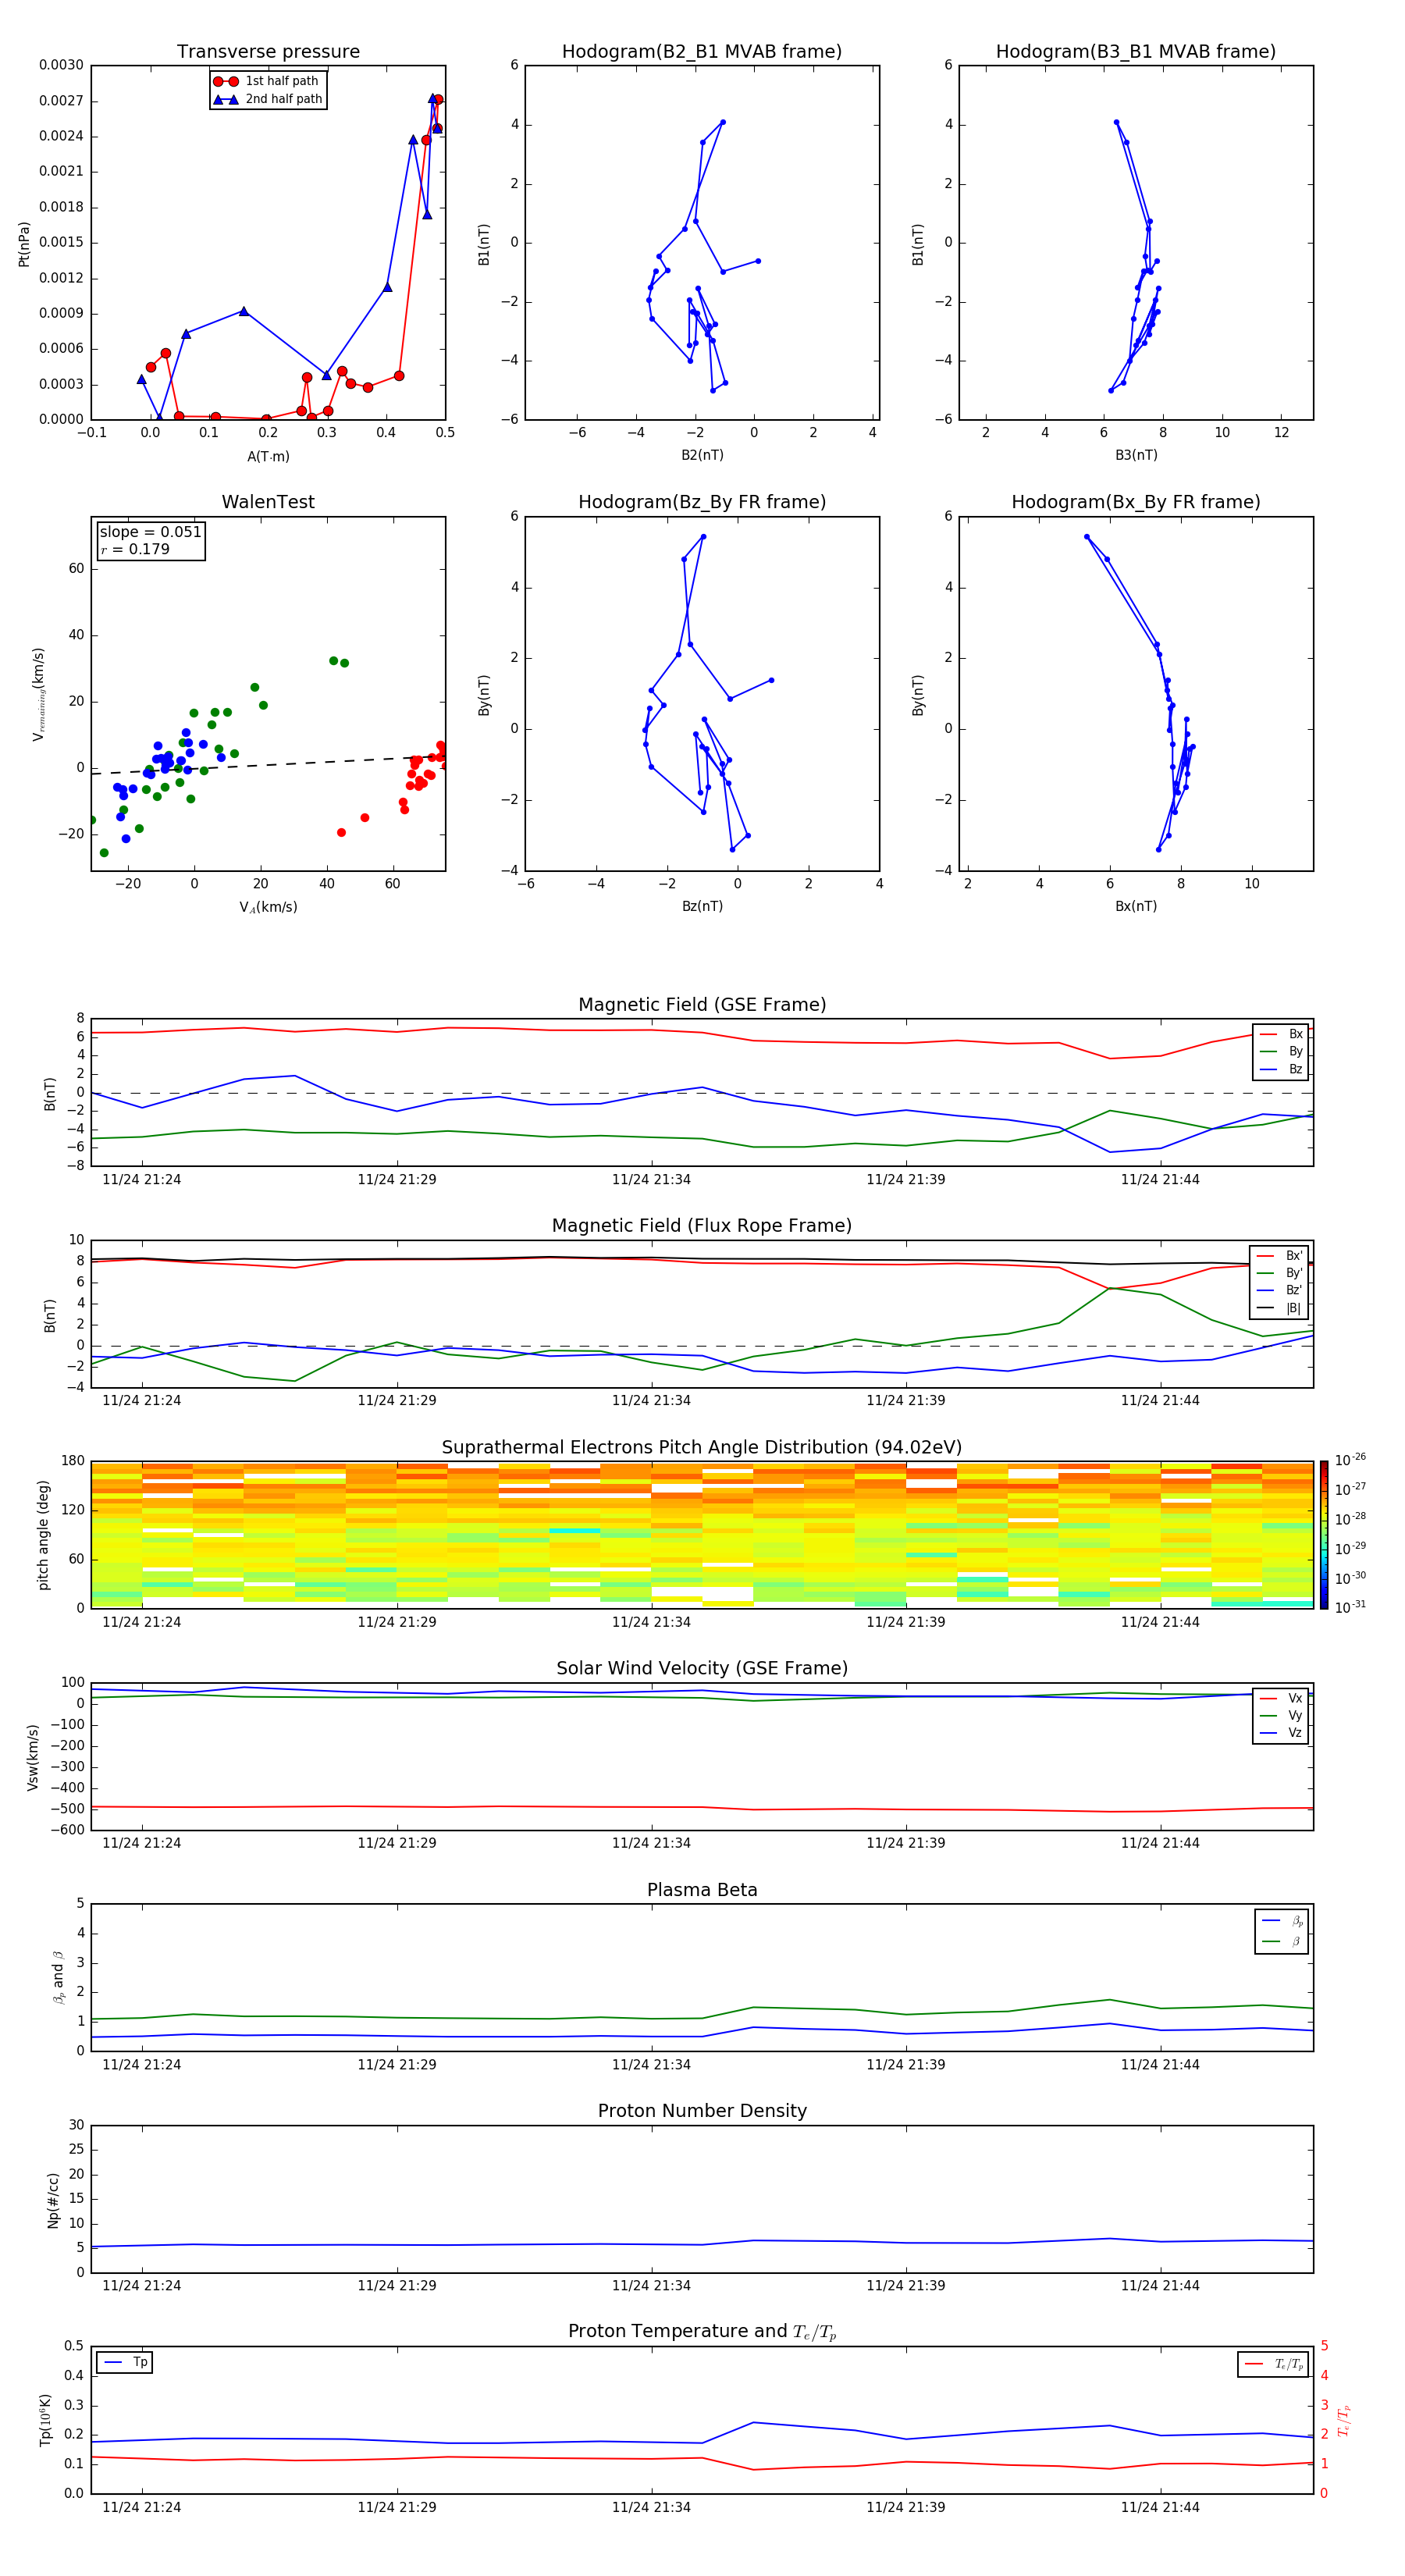
Task: Click '11/24 21:34' tick under Plasma Beta plot
Action: (x=651, y=2064)
